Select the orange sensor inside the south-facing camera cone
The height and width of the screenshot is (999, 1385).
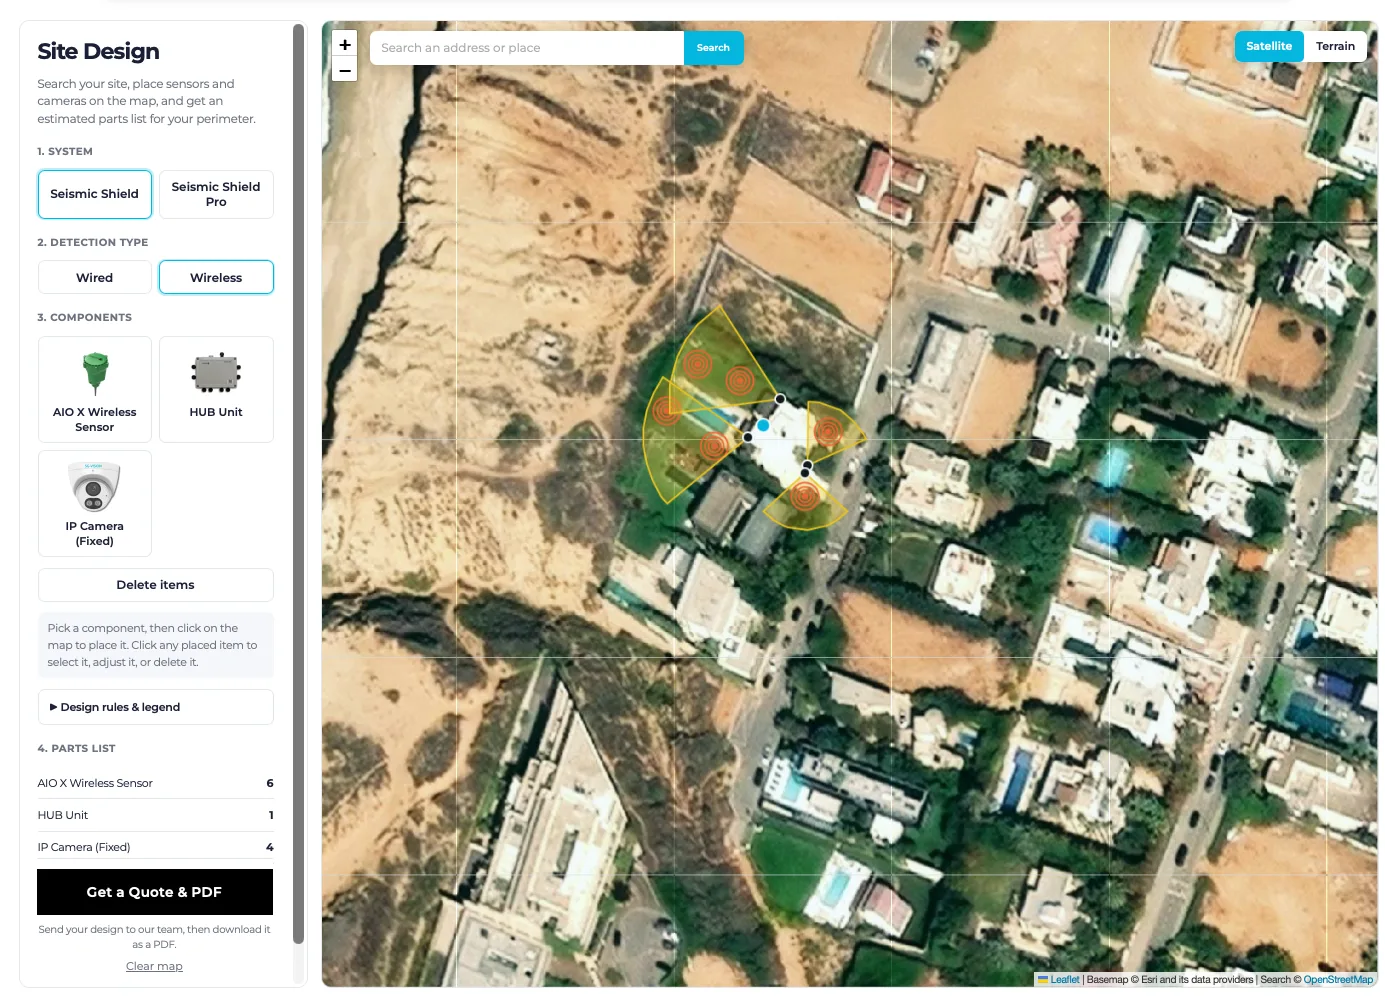[805, 494]
